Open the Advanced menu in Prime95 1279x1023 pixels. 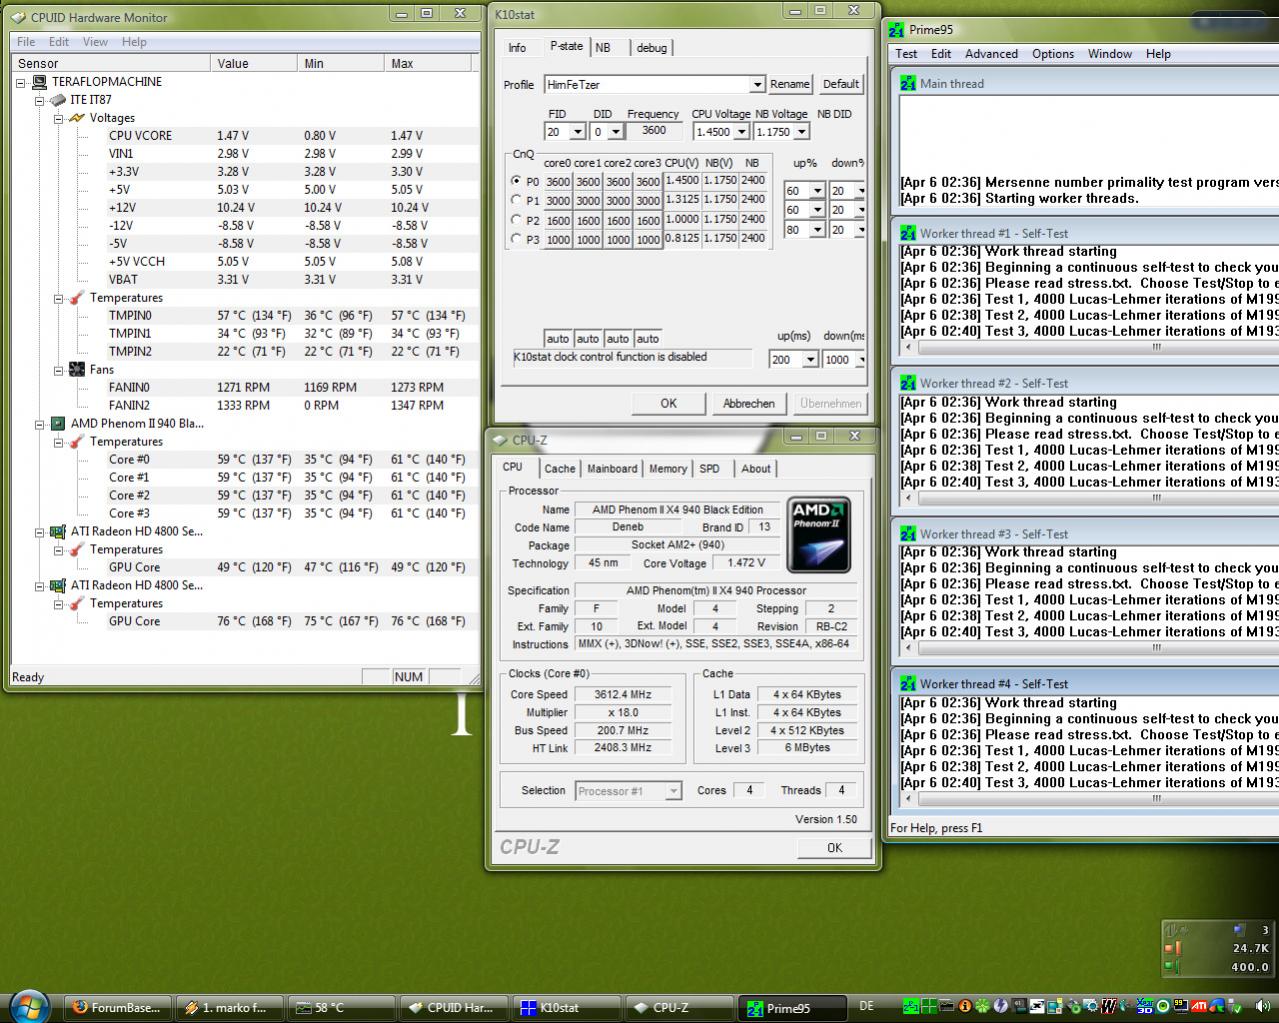point(990,54)
